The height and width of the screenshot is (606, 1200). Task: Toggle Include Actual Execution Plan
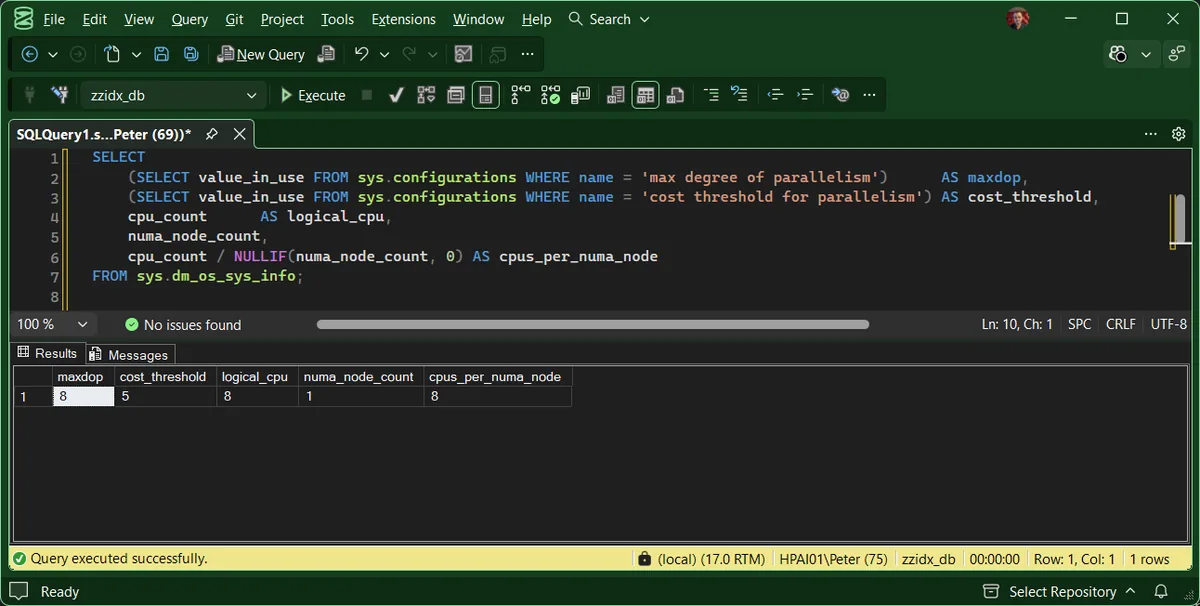tap(520, 95)
